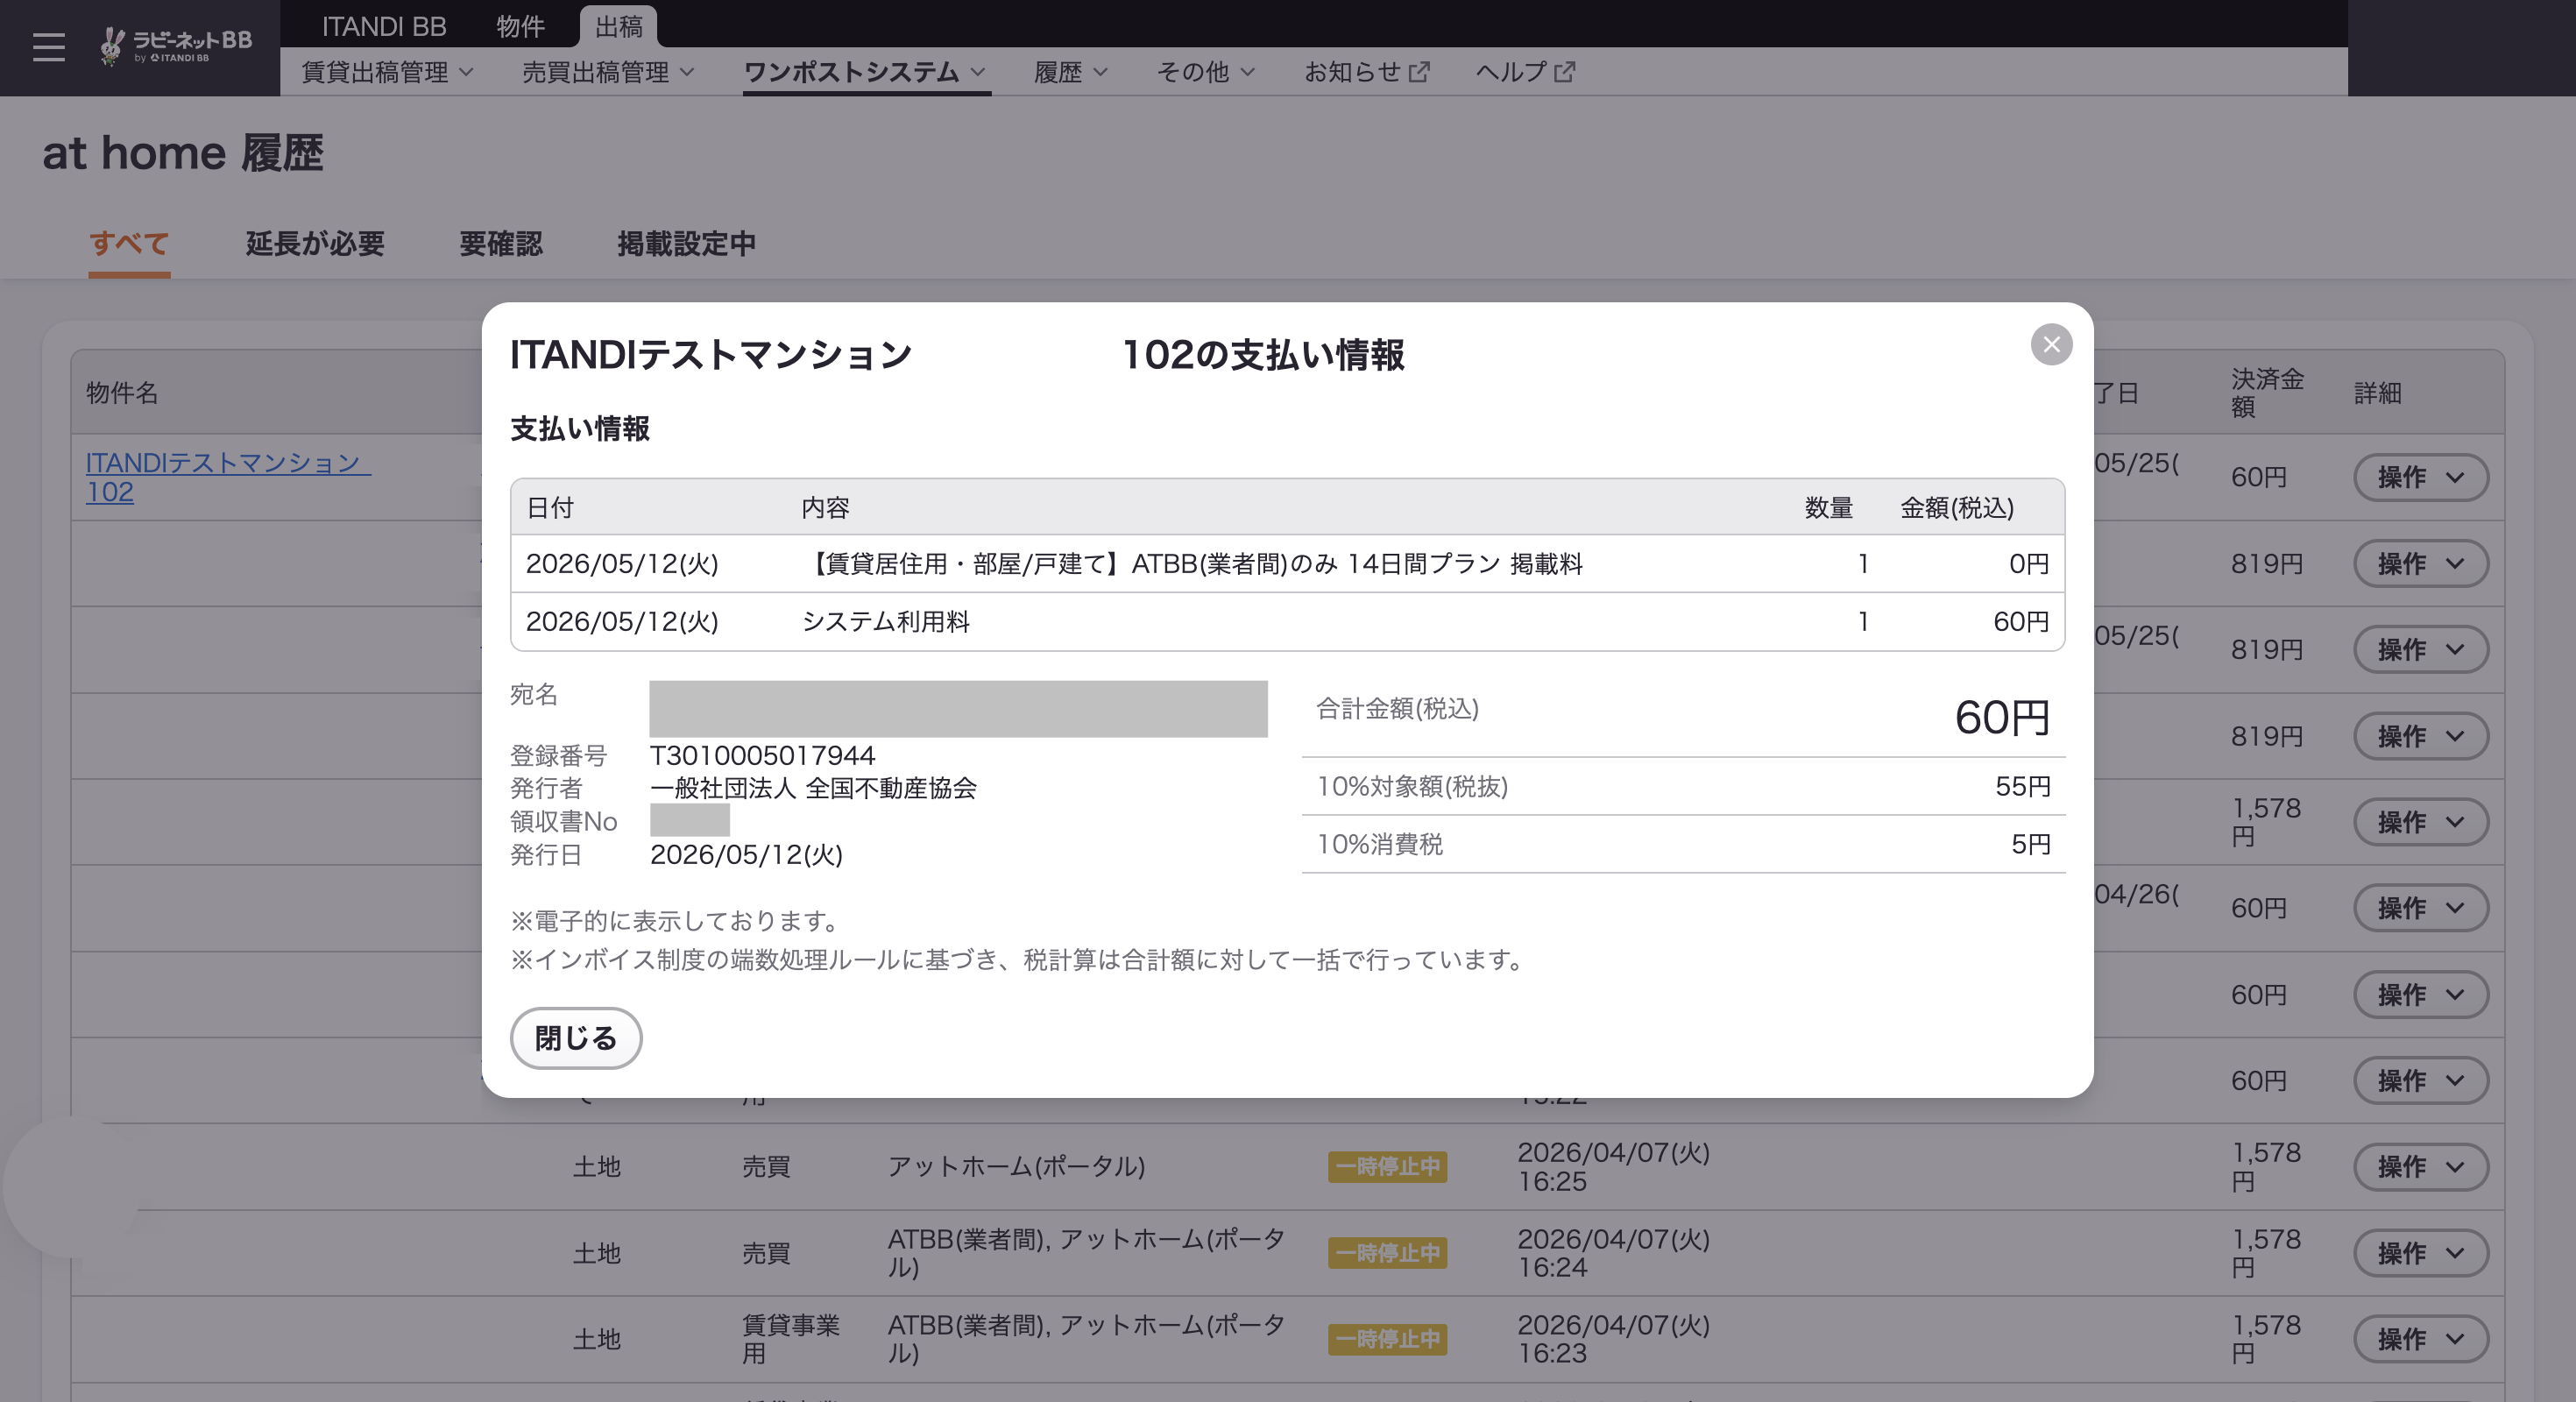
Task: Click the 閉じる button in the dialog
Action: coord(576,1038)
